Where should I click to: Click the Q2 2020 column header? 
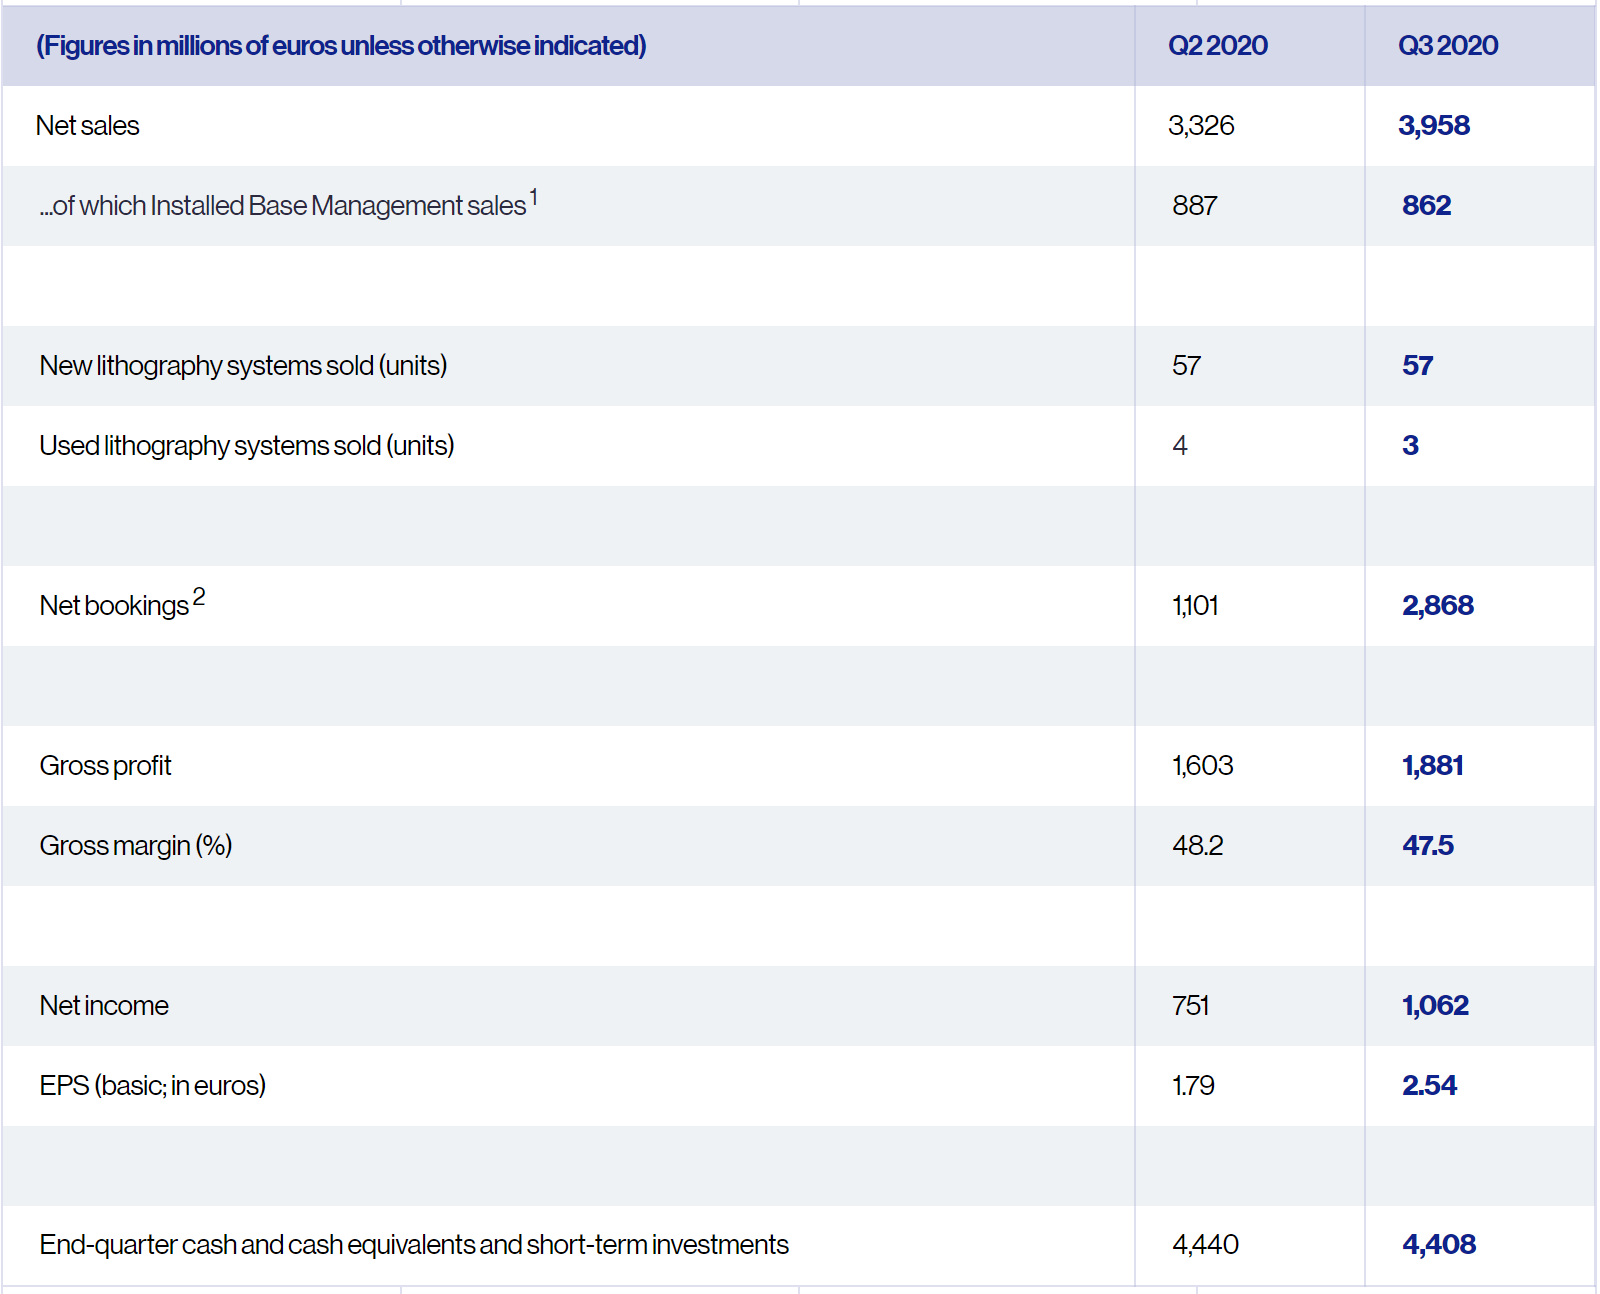coord(1217,46)
